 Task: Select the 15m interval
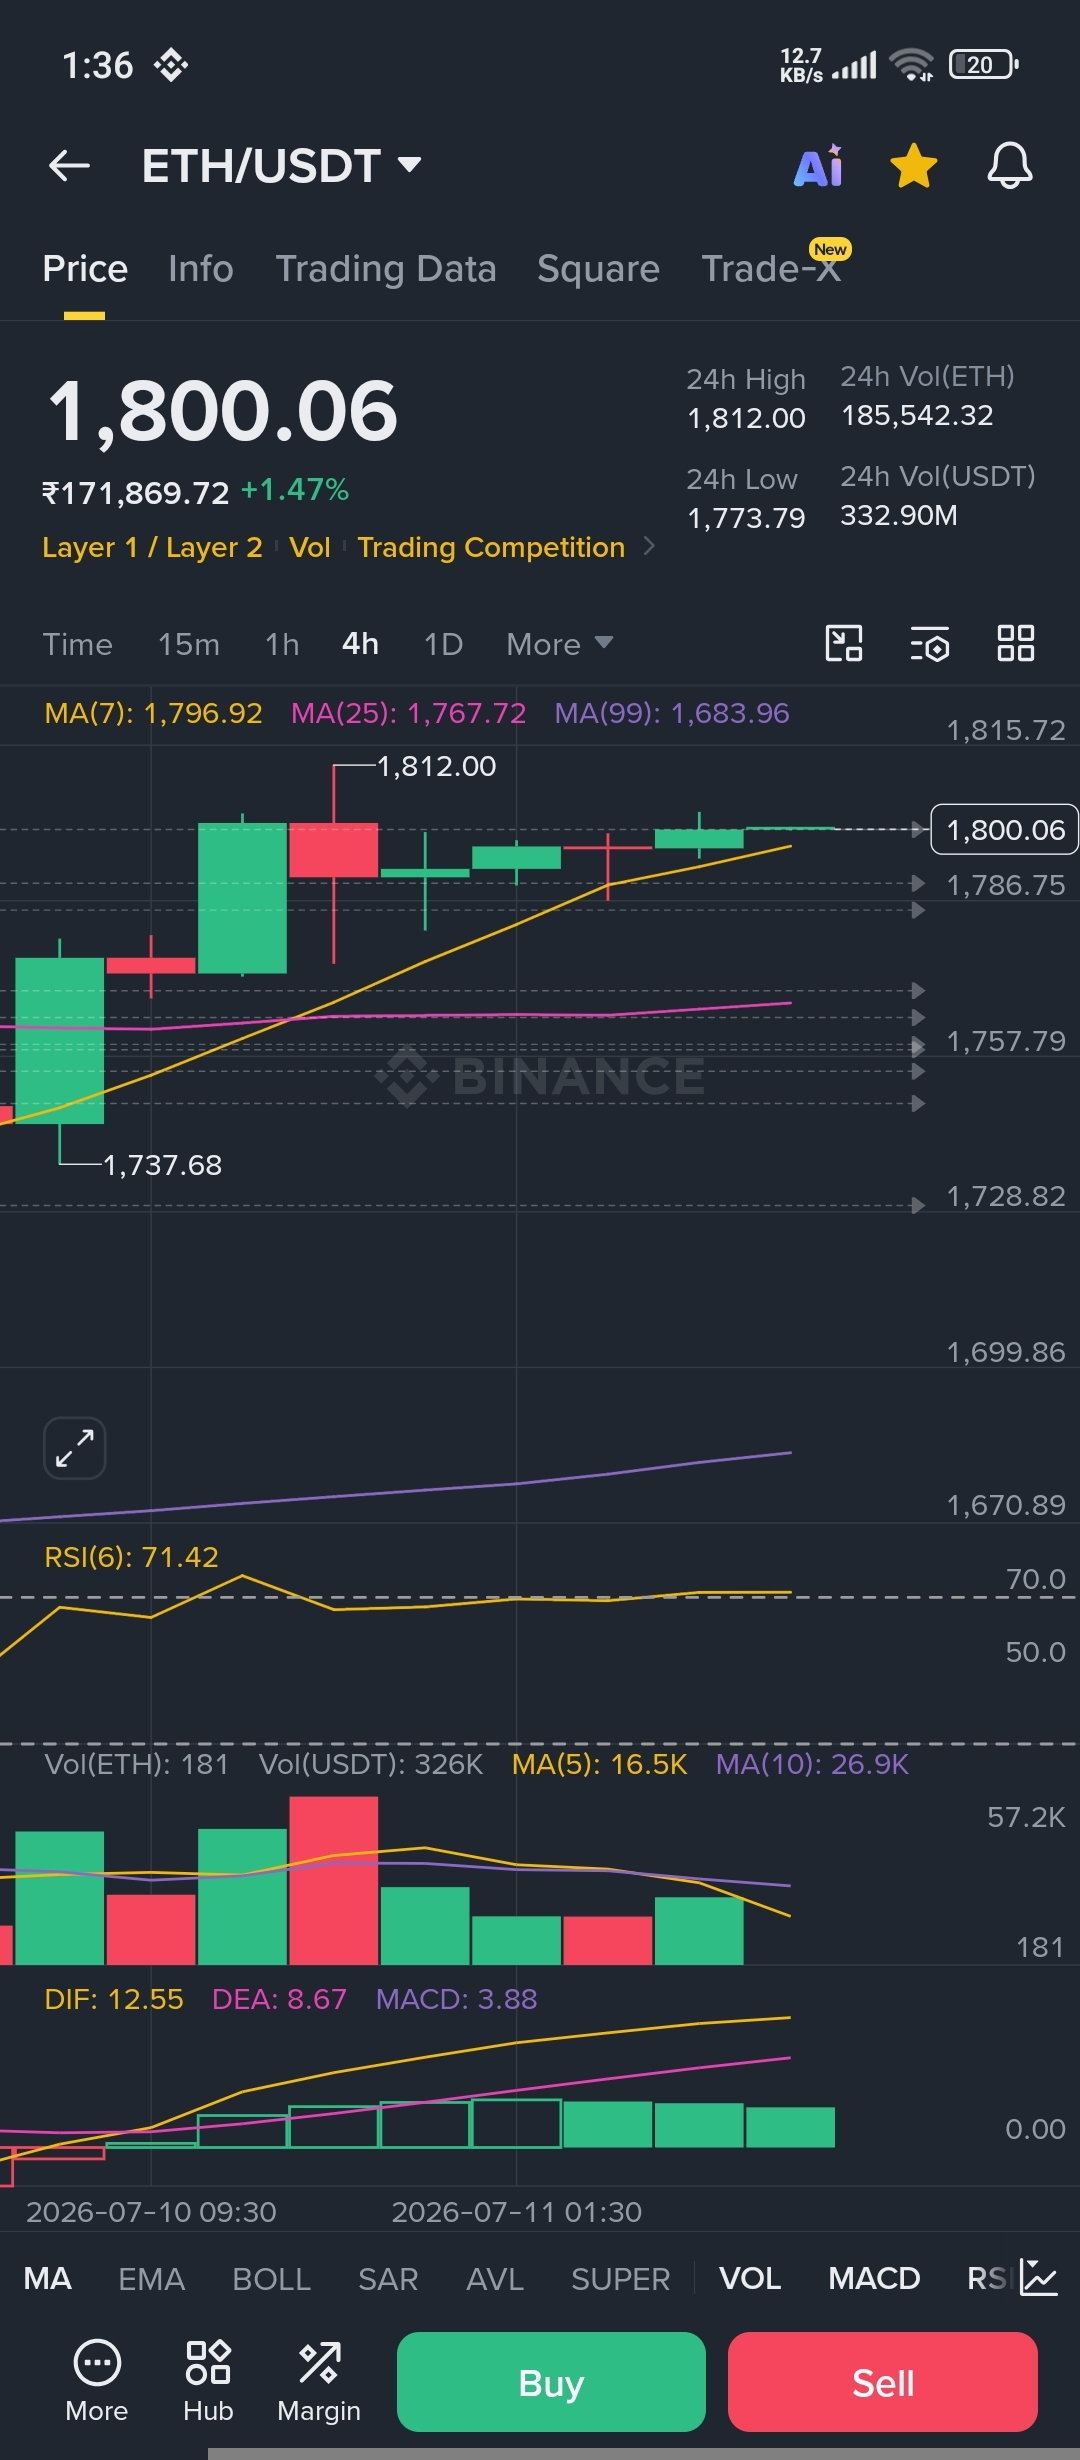(189, 644)
